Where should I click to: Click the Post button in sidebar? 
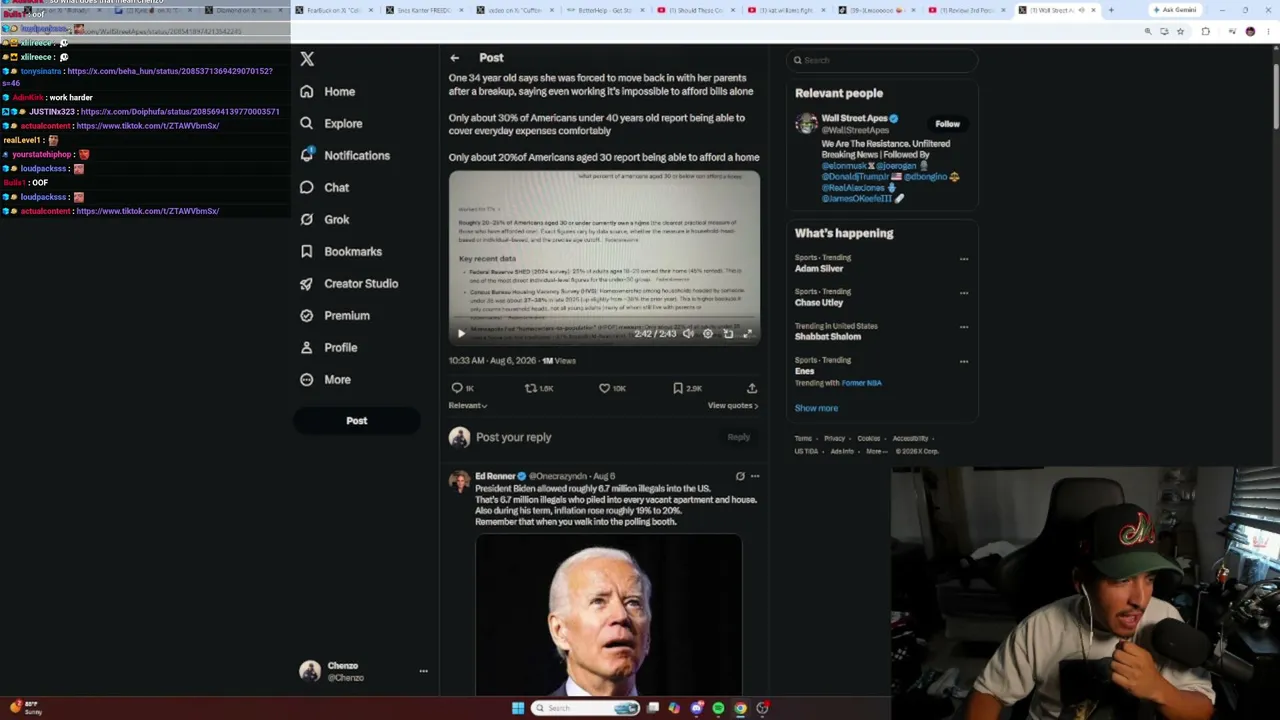coord(357,421)
